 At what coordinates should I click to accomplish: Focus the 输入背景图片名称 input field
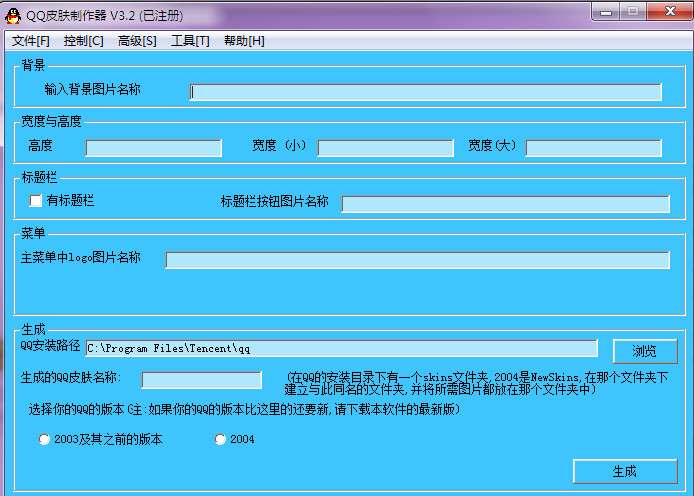(x=426, y=92)
